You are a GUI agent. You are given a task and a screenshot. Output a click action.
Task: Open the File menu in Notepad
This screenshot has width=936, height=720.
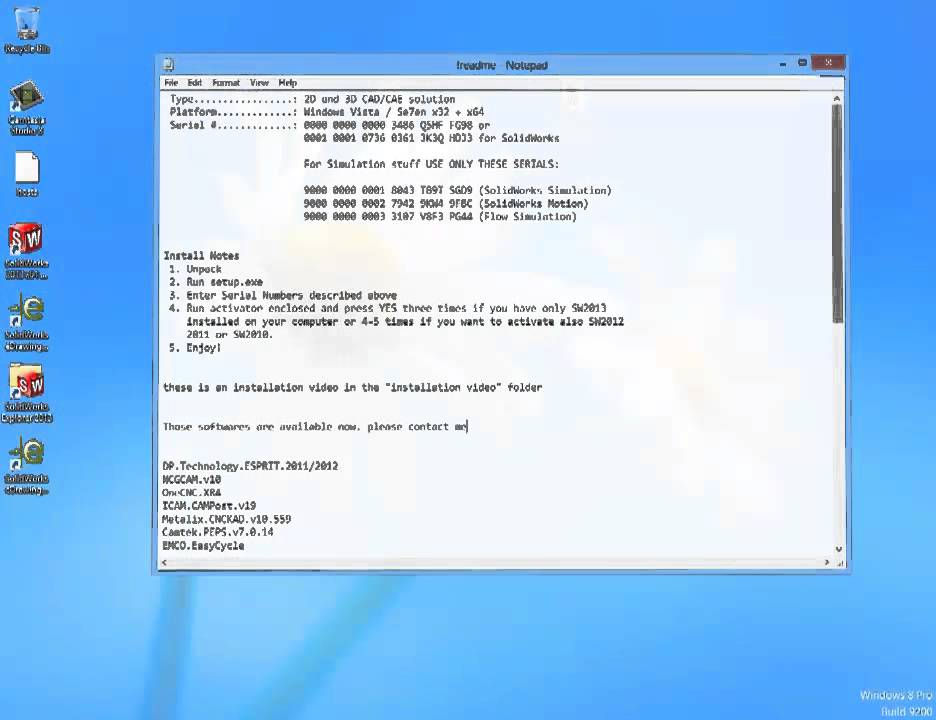pyautogui.click(x=171, y=83)
